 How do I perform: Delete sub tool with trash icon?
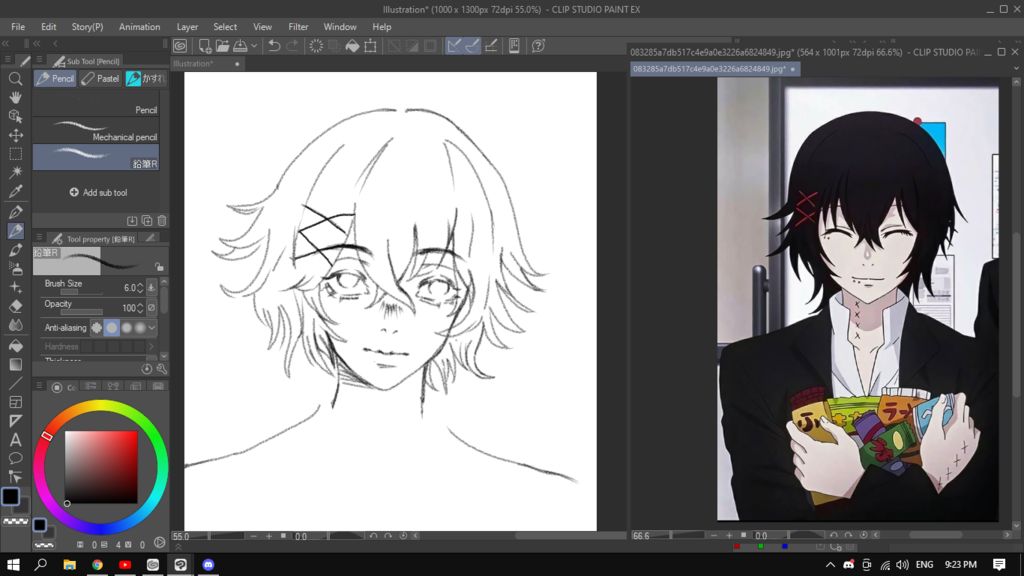(162, 221)
